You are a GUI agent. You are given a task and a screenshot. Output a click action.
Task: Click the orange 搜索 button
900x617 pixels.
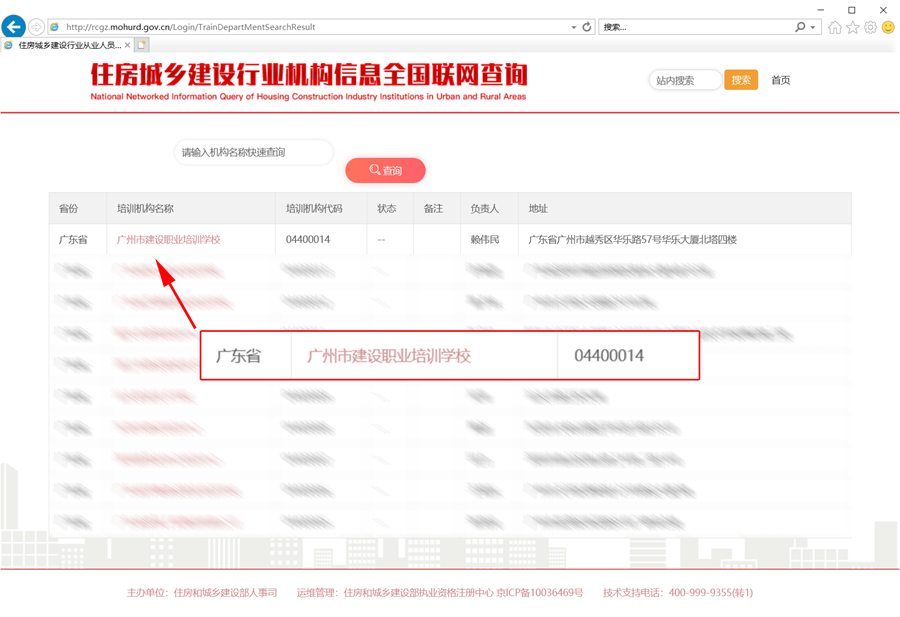click(x=741, y=80)
